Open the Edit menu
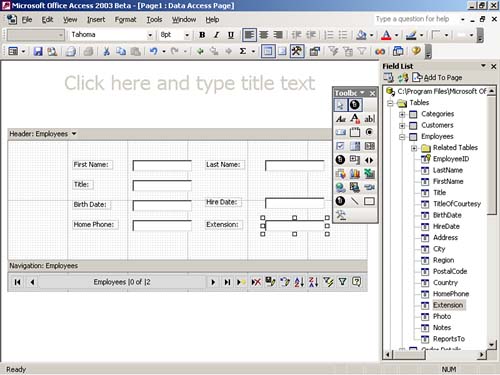Image resolution: width=500 pixels, height=375 pixels. click(x=47, y=20)
